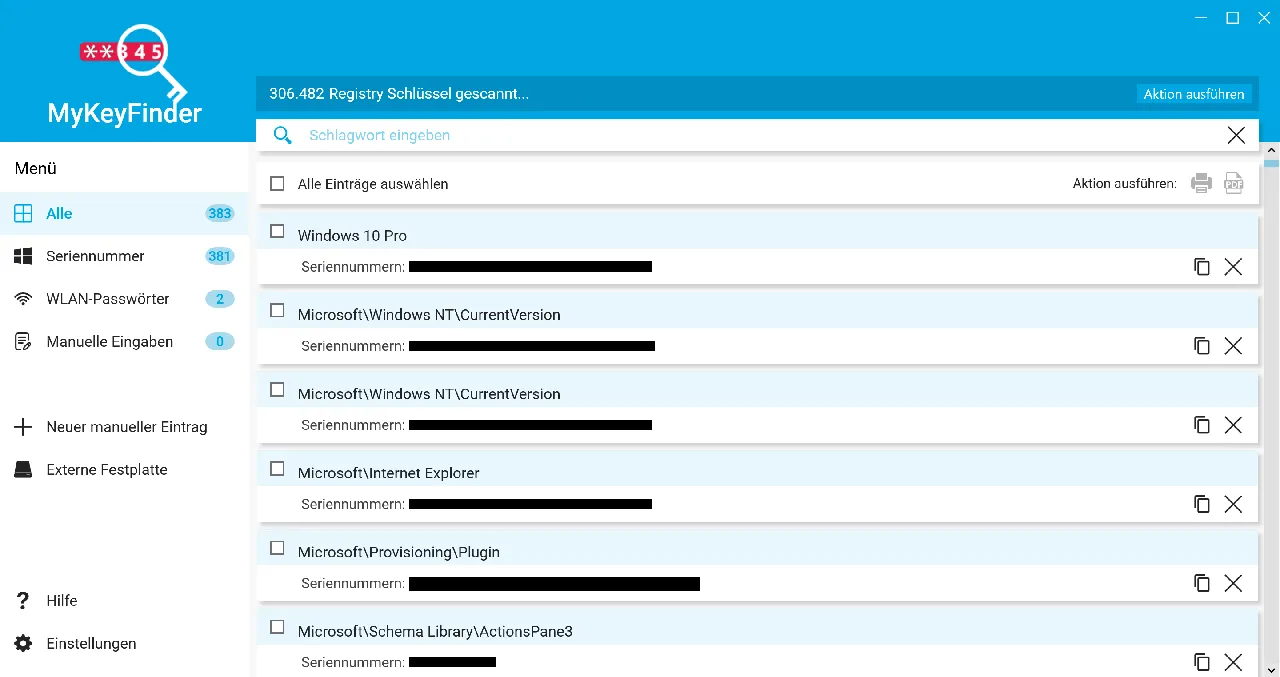The height and width of the screenshot is (677, 1280).
Task: Click the printer icon beside Aktion ausführen
Action: [1201, 183]
